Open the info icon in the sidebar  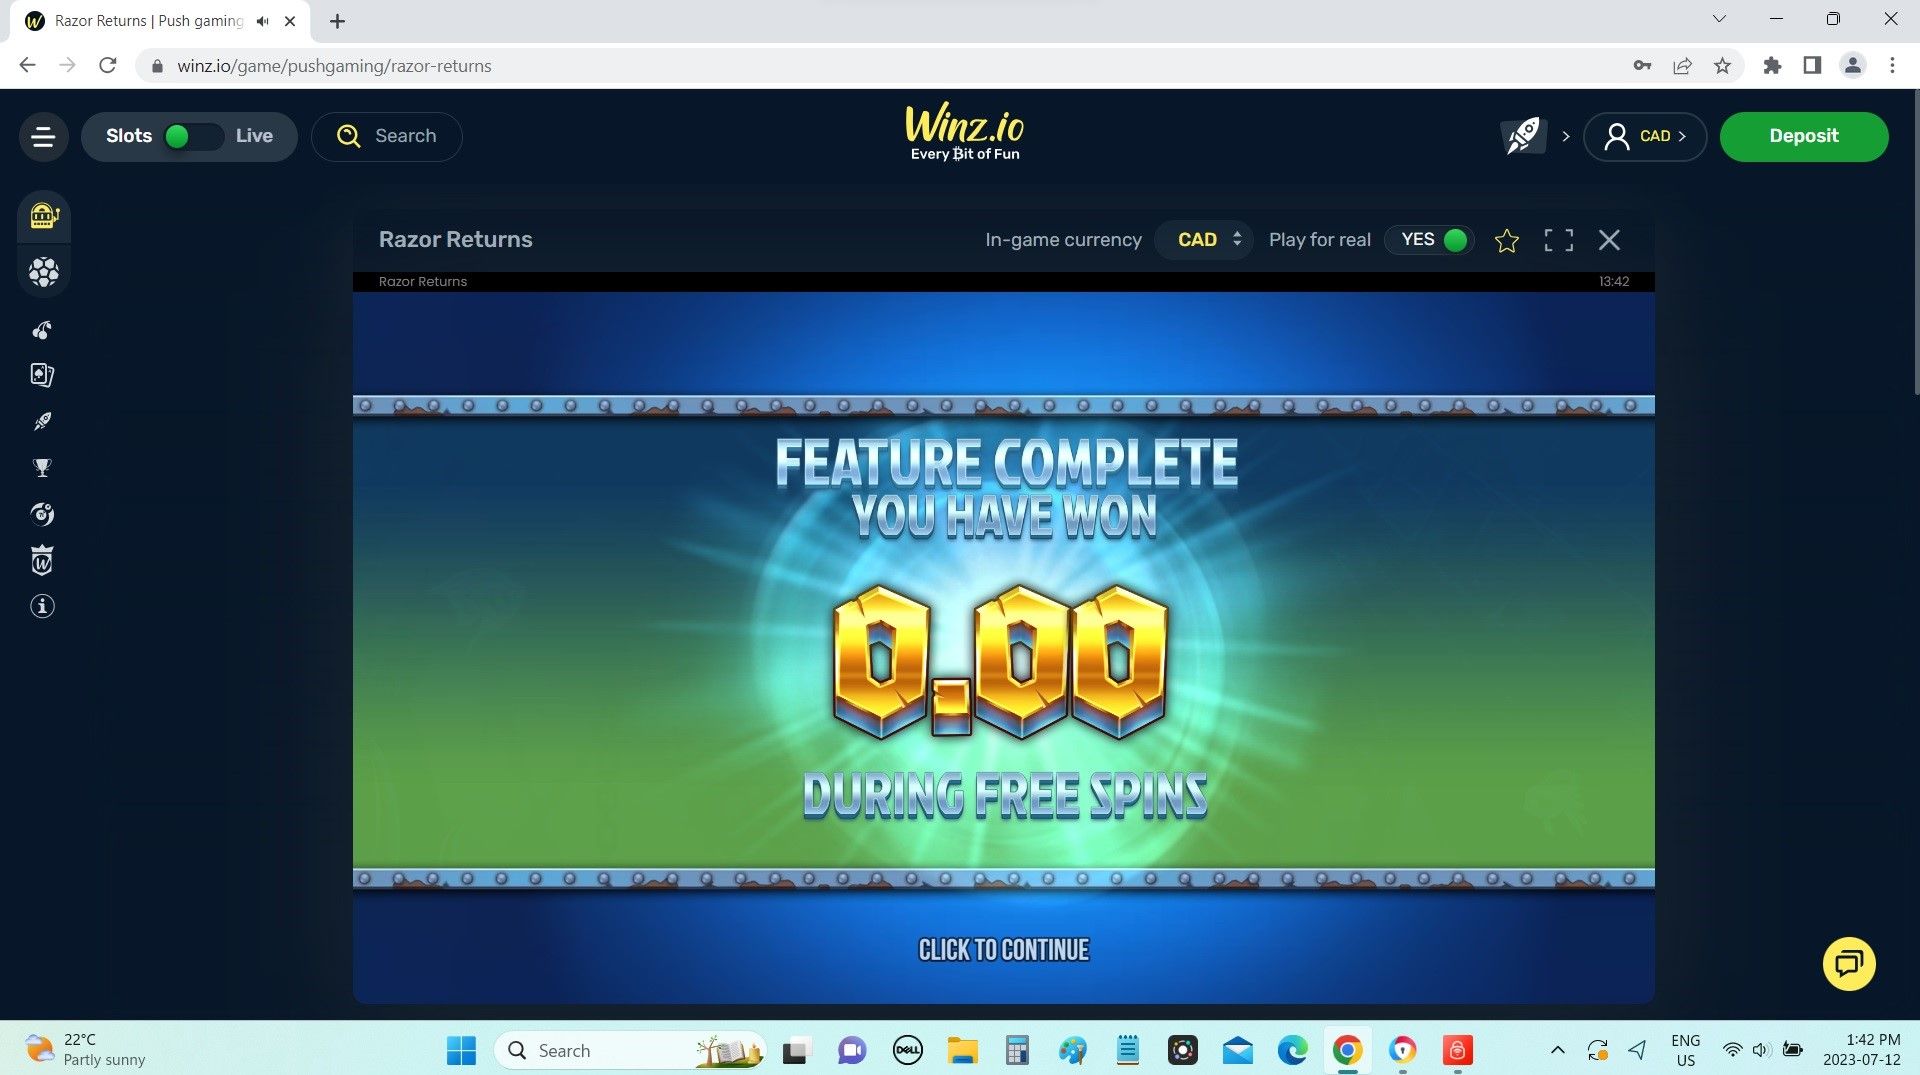42,606
